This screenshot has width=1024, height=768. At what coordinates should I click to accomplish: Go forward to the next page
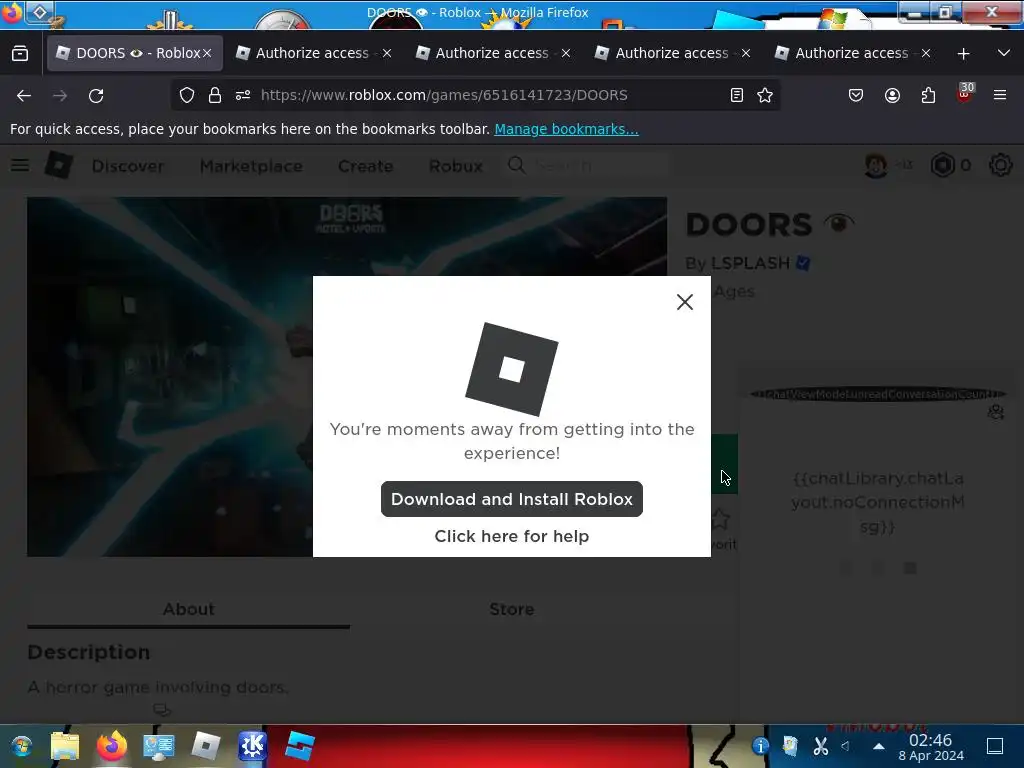[x=60, y=95]
